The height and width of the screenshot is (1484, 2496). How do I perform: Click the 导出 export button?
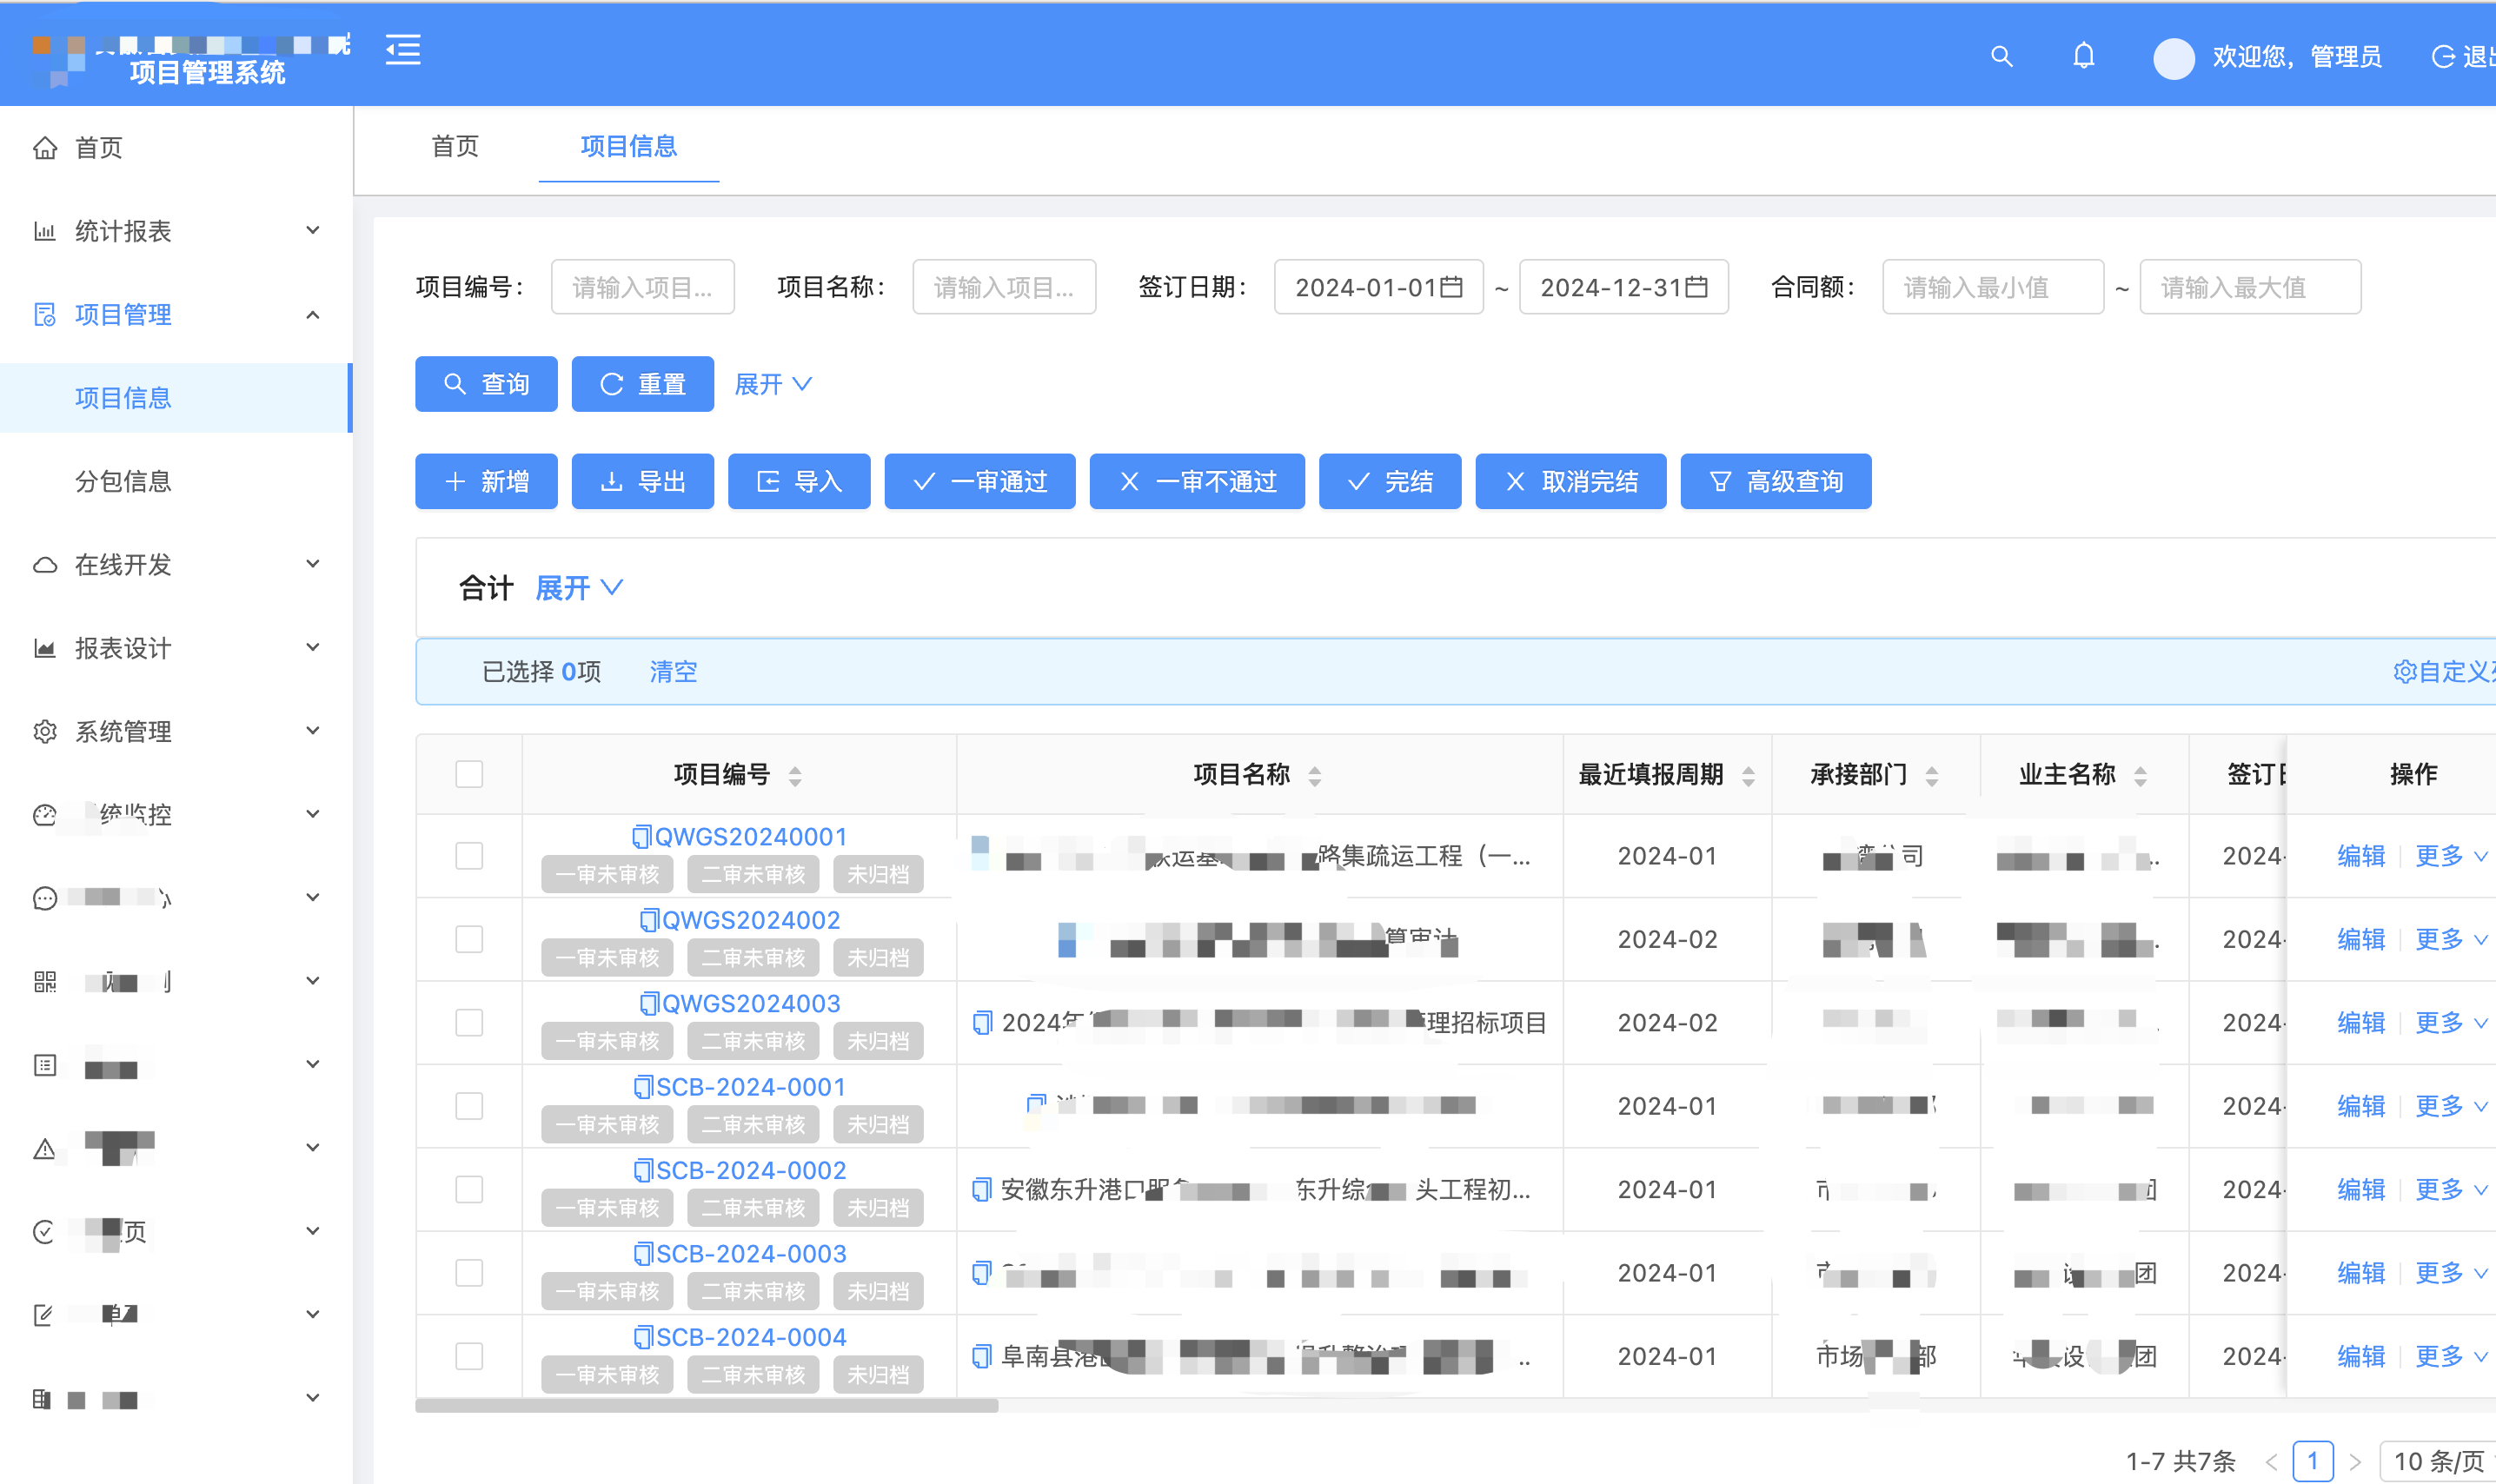(x=643, y=481)
